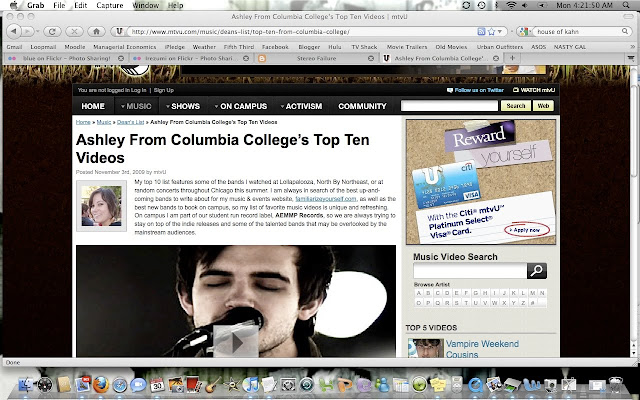Open Dashboard gauge icon in Dock
Screen dimensions: 640x400
click(x=45, y=385)
